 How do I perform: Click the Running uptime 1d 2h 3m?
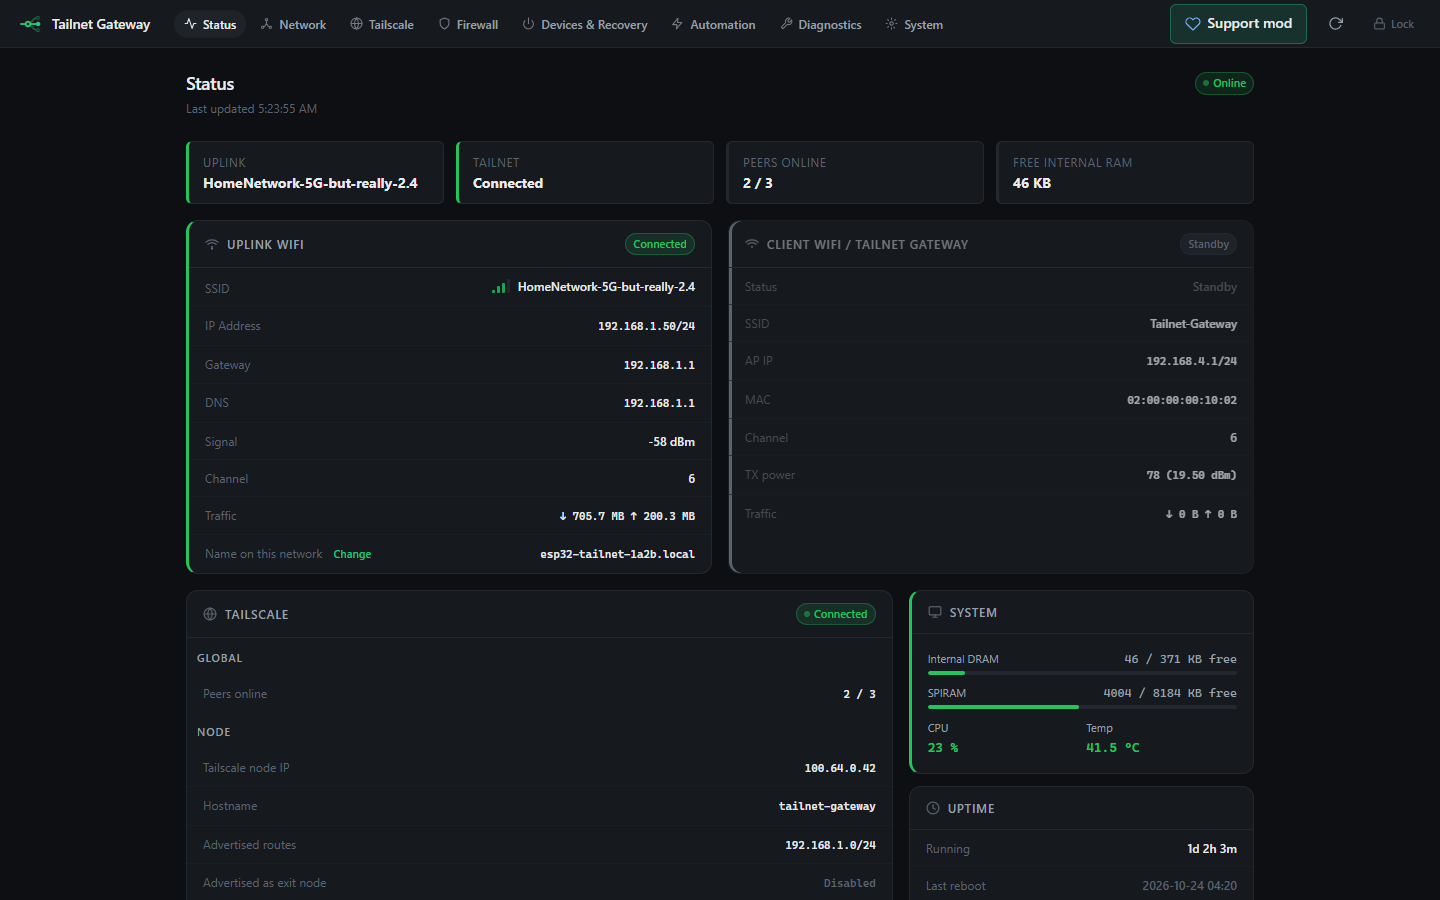click(x=1212, y=849)
